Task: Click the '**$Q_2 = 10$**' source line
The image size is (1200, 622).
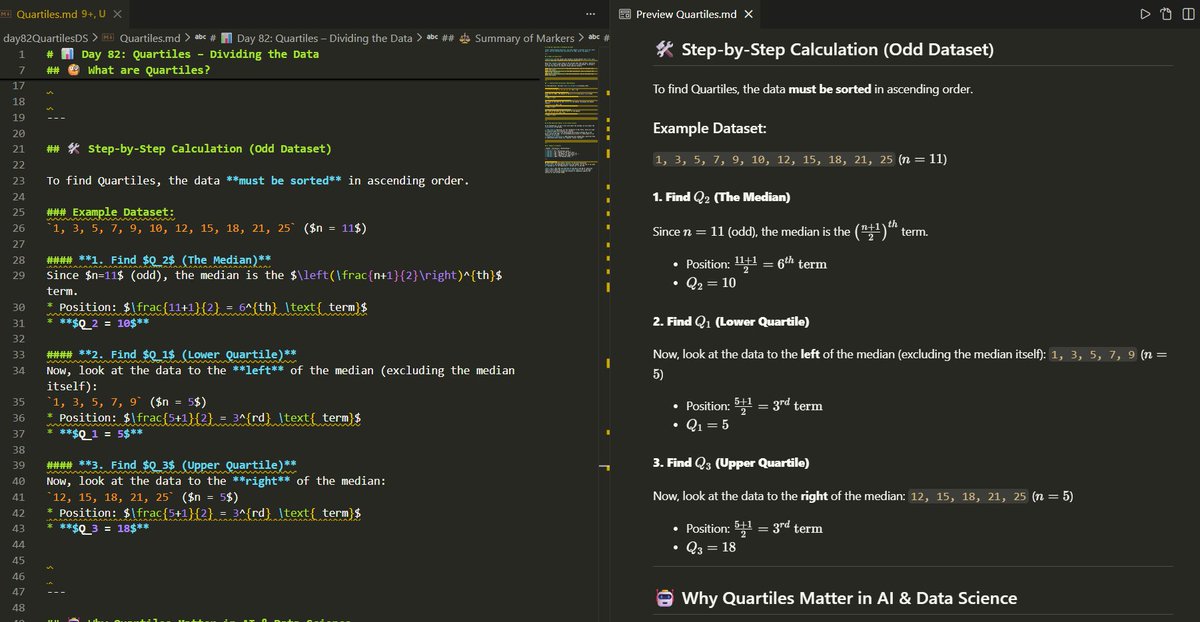Action: pyautogui.click(x=98, y=323)
